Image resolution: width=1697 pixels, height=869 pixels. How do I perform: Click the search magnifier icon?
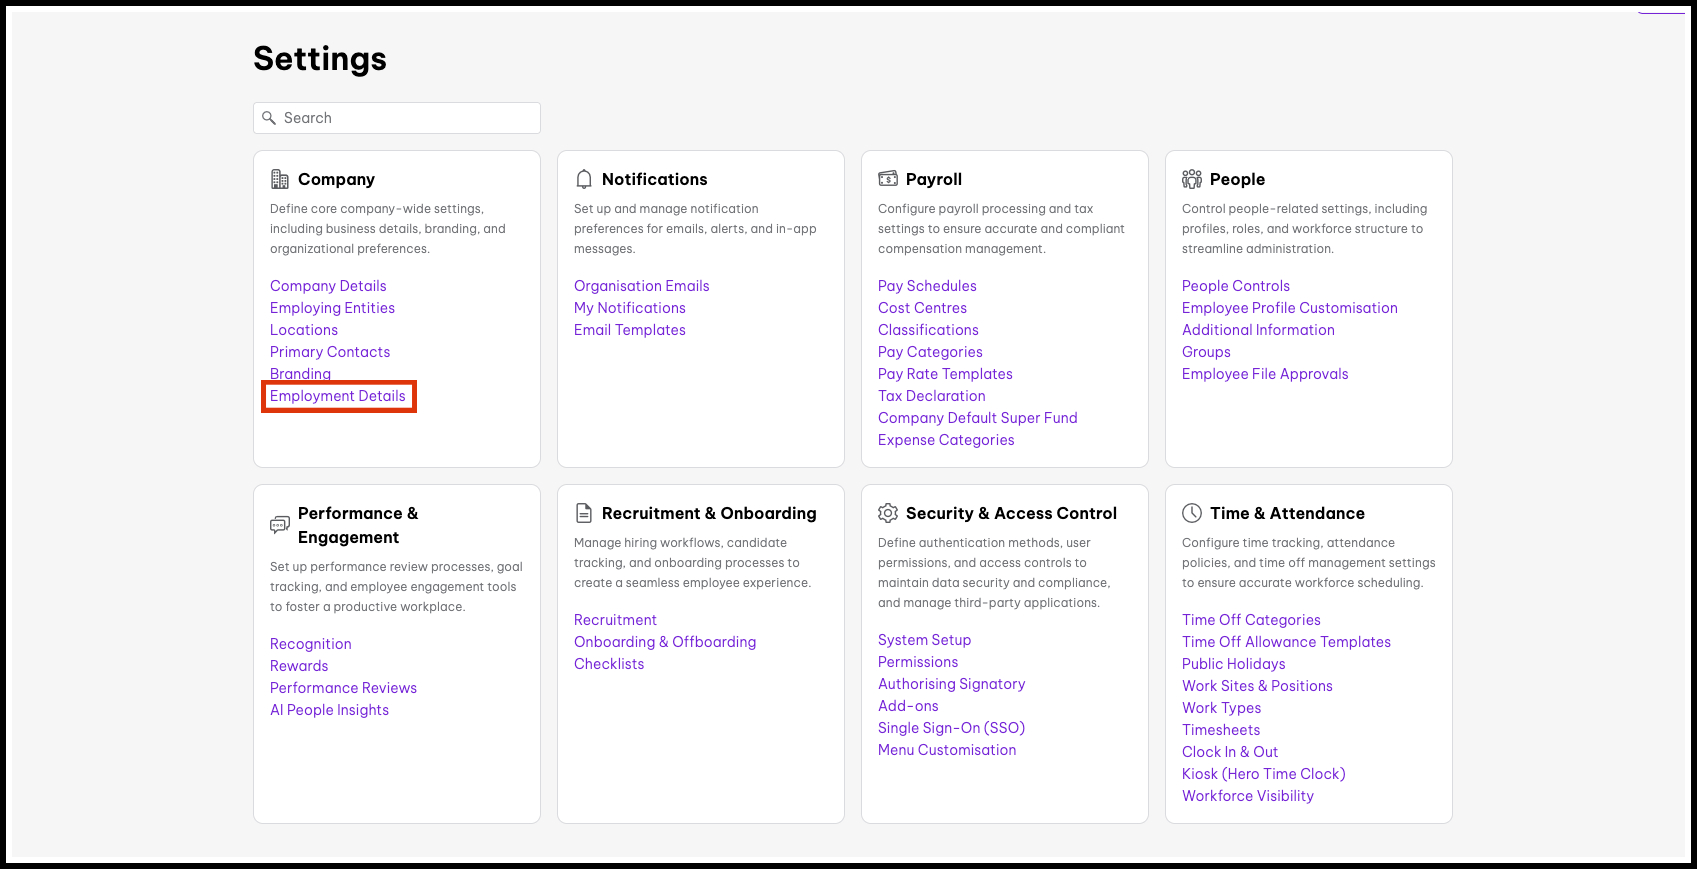269,118
